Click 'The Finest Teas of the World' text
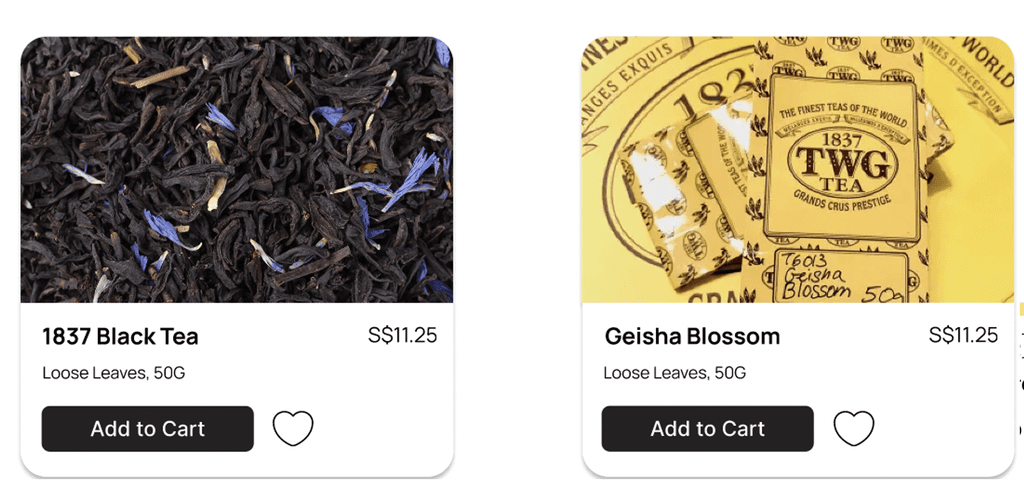Viewport: 1024px width, 504px height. point(842,116)
